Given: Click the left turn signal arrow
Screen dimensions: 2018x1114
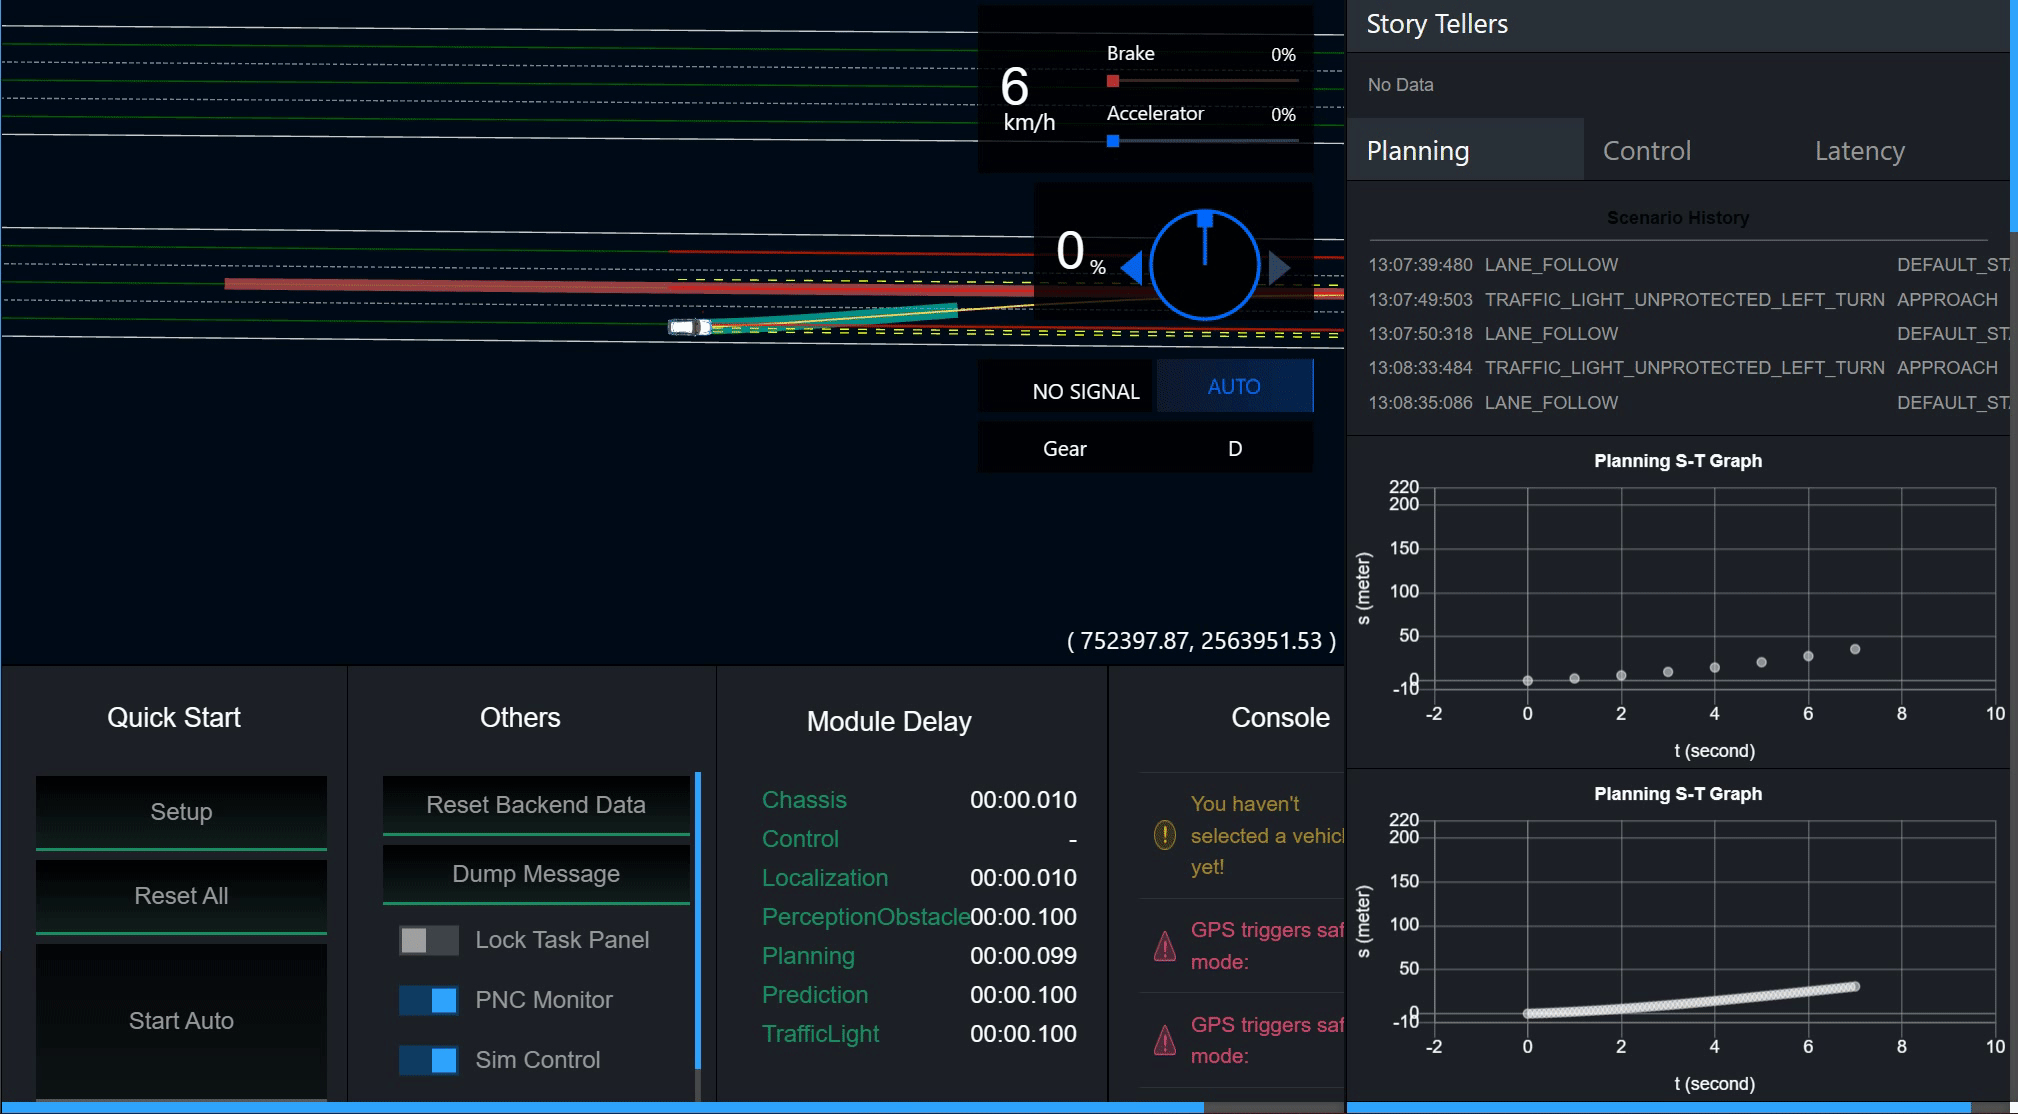Looking at the screenshot, I should click(1132, 268).
